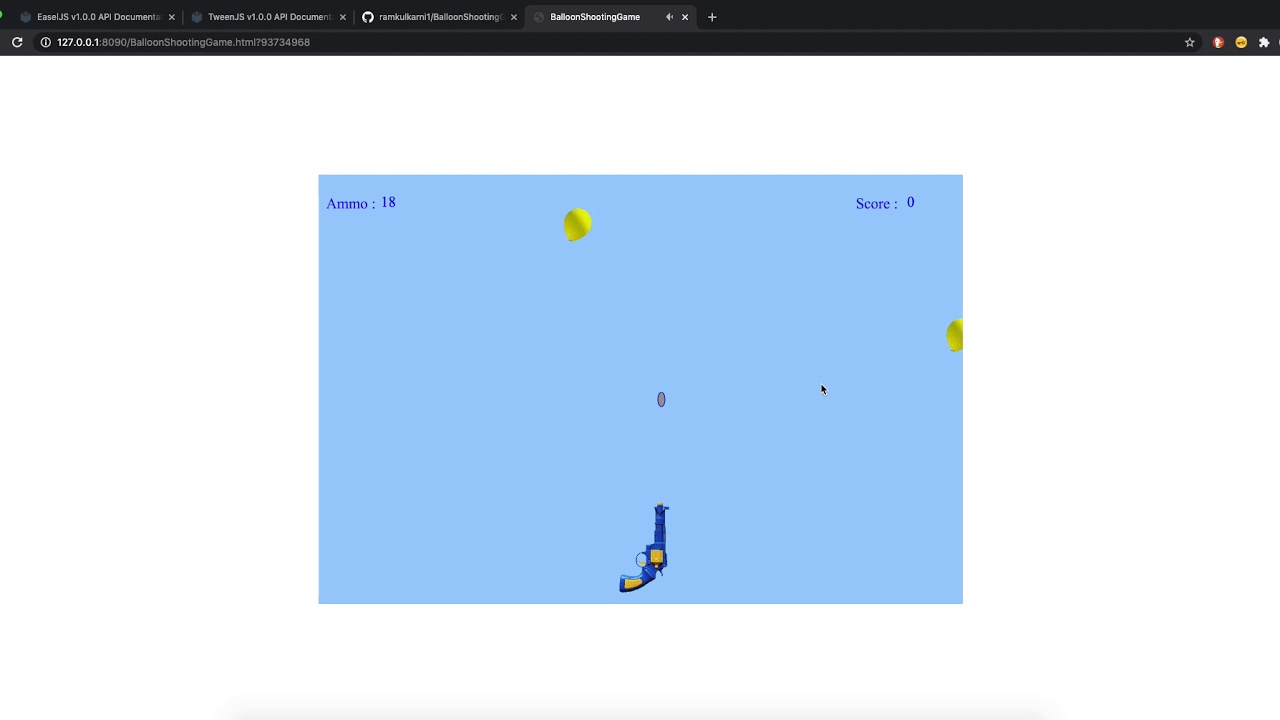Open the red shield browser extension

[x=1218, y=42]
